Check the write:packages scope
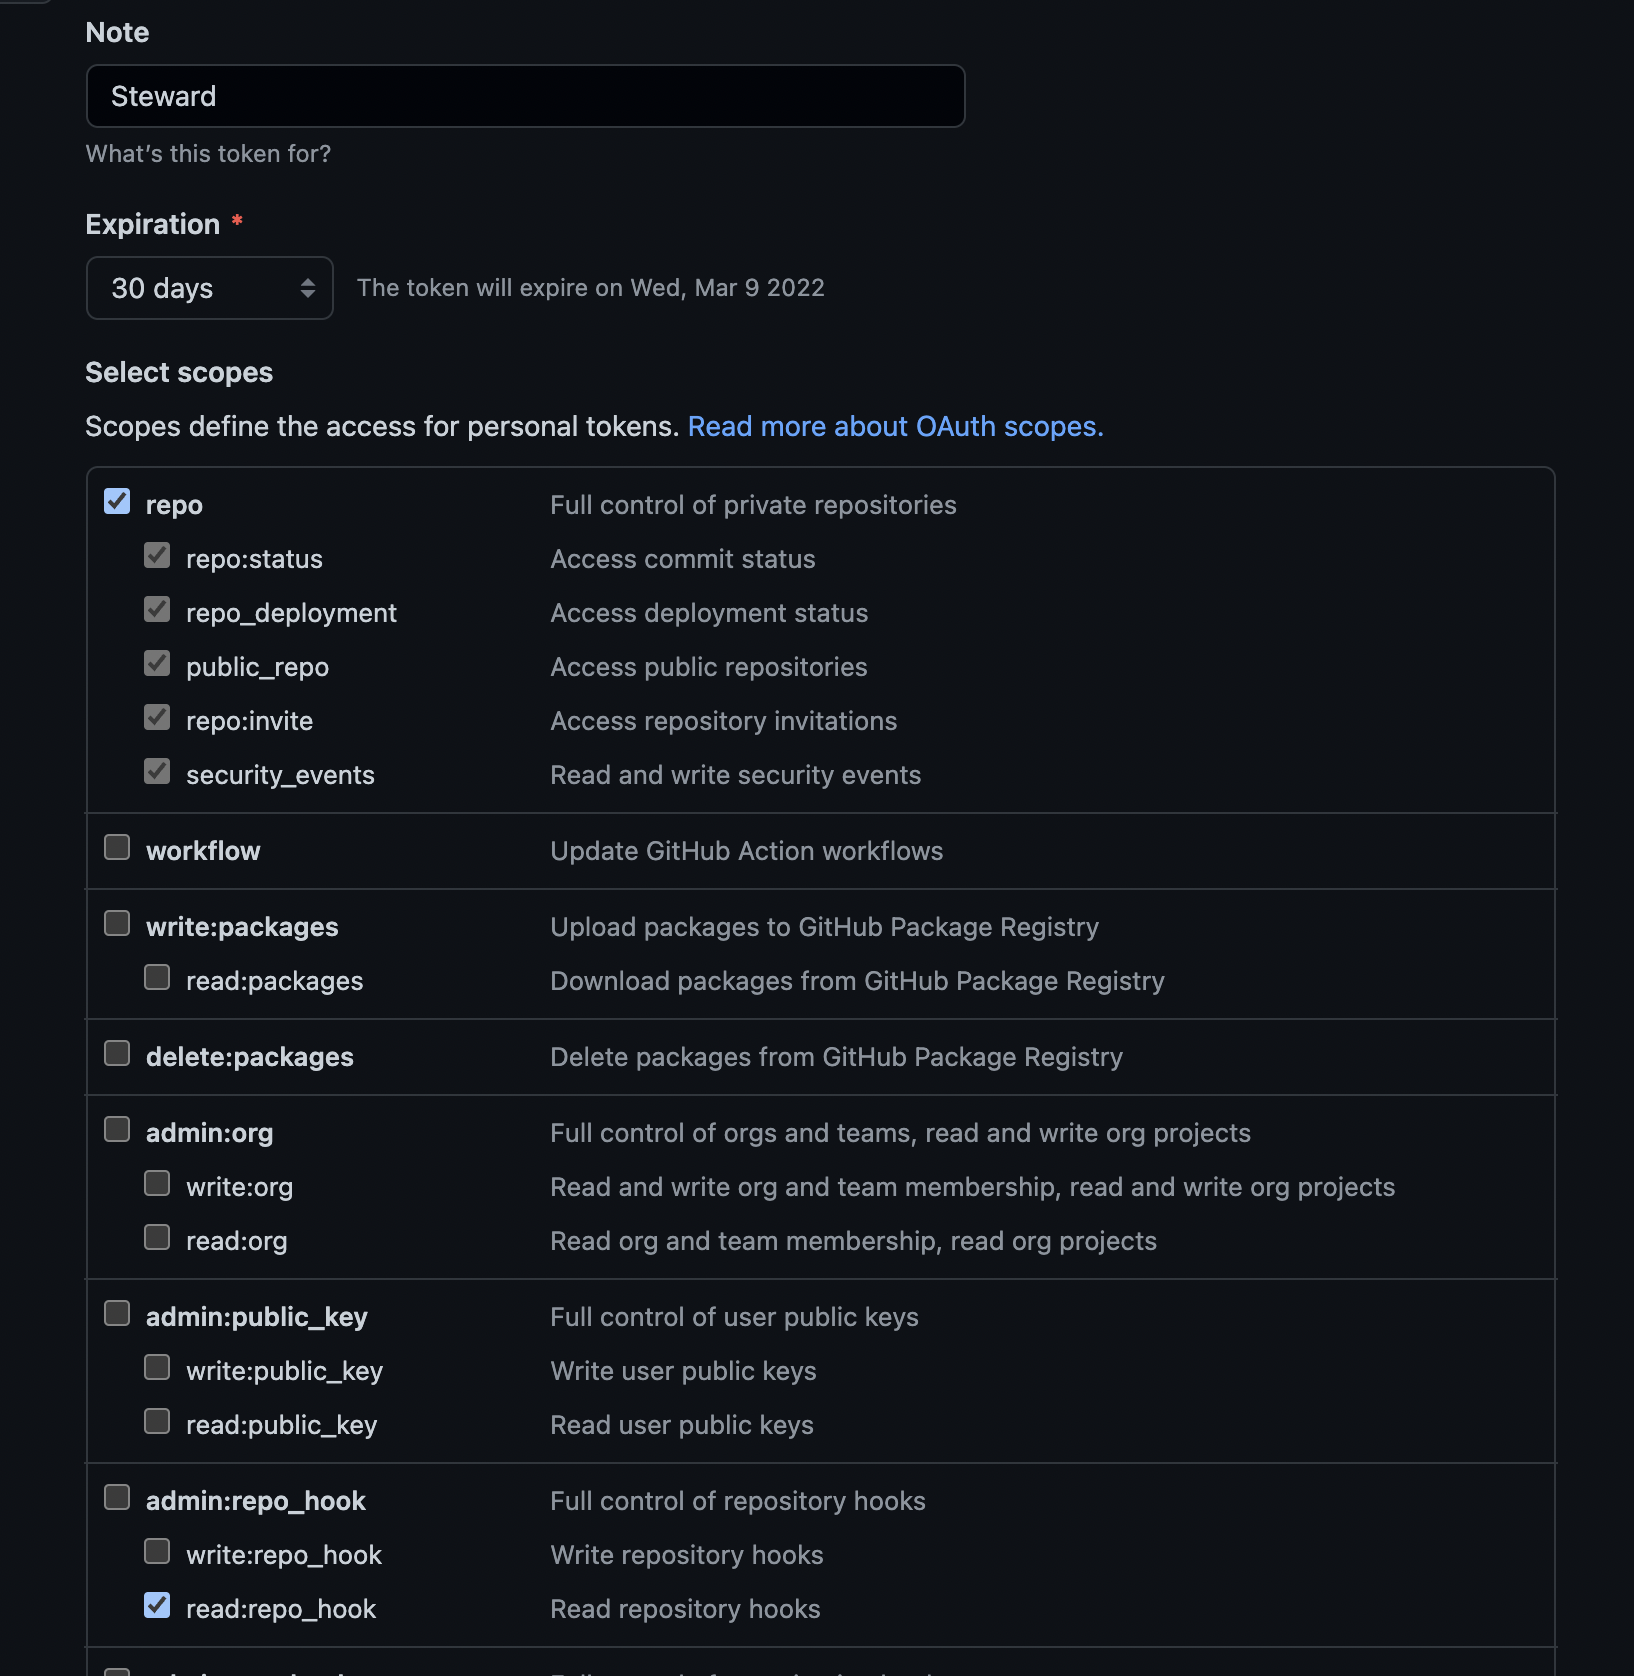The image size is (1634, 1676). click(x=117, y=923)
